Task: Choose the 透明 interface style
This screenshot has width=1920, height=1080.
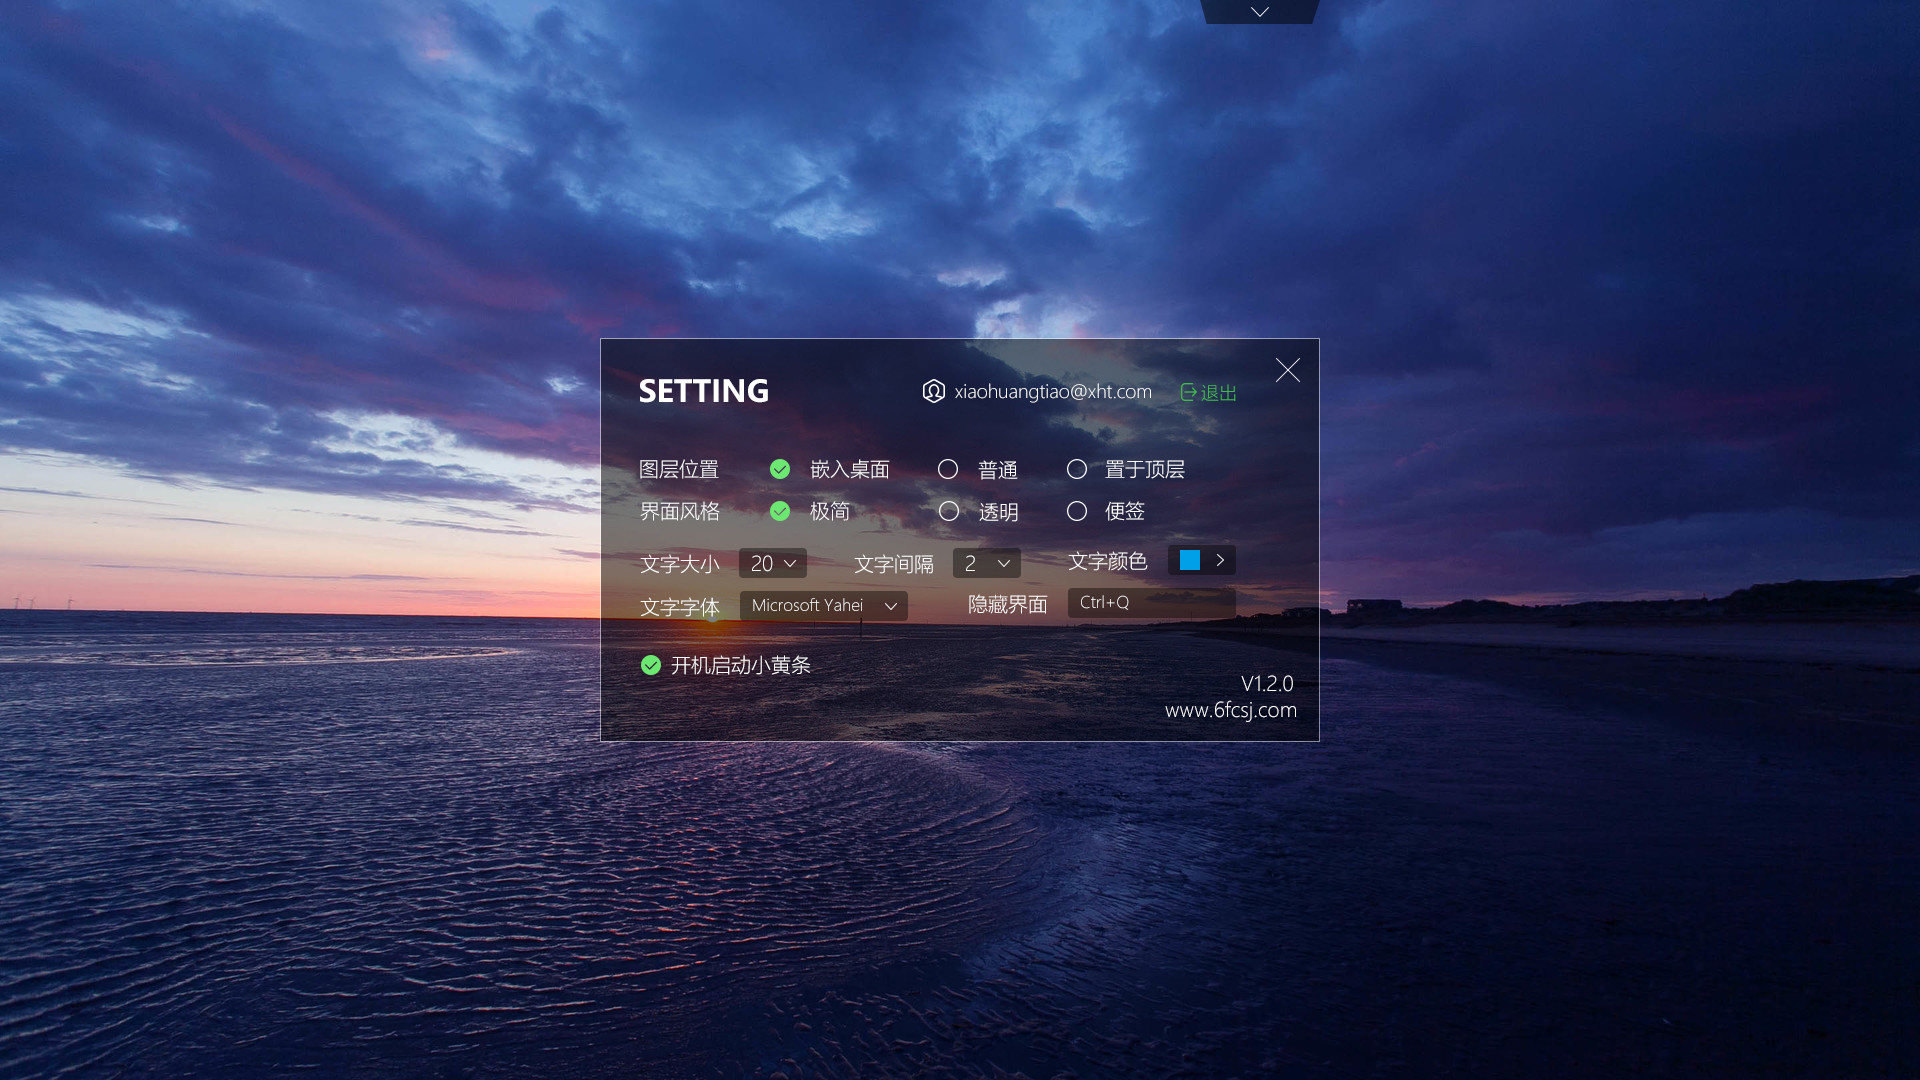Action: pyautogui.click(x=948, y=511)
